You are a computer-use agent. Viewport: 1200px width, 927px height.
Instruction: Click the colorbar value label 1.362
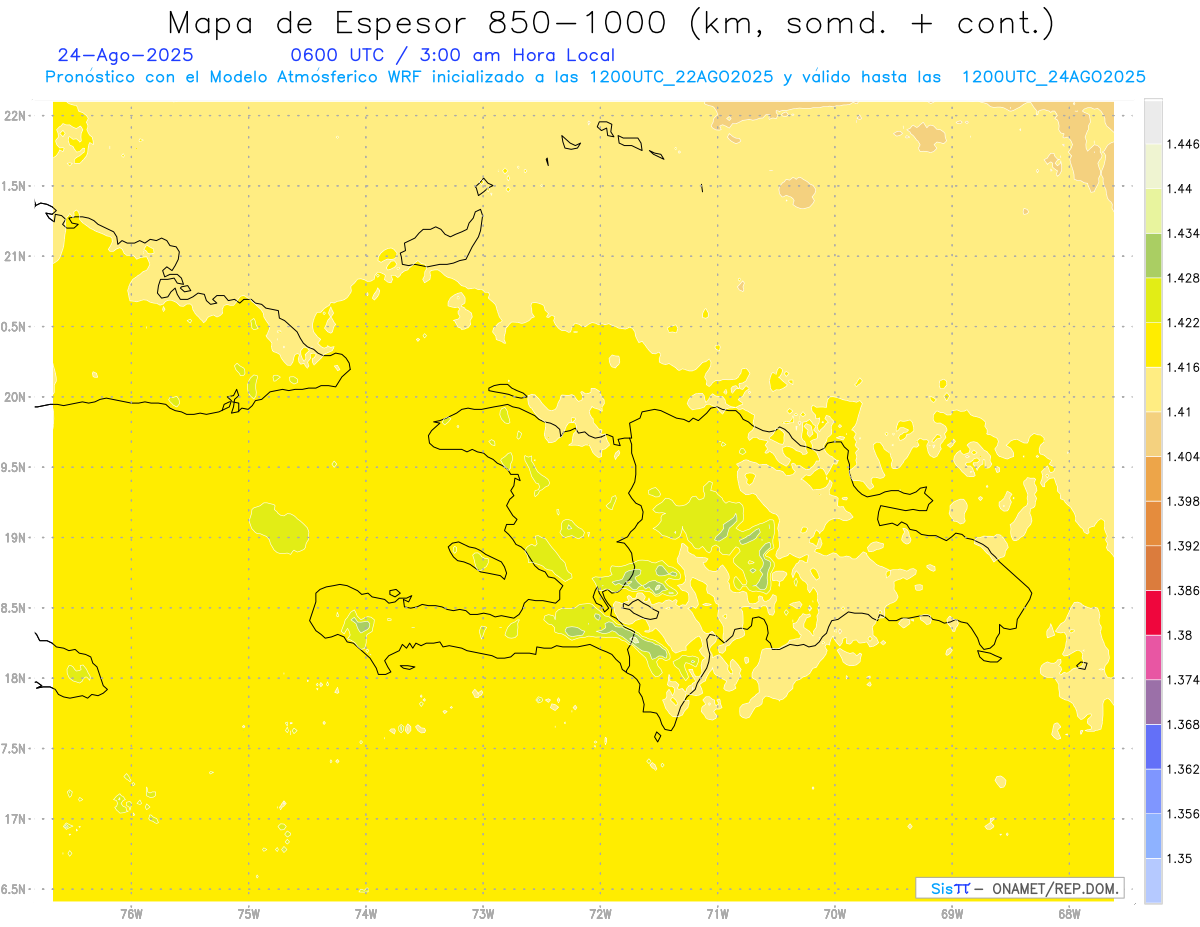pyautogui.click(x=1183, y=769)
